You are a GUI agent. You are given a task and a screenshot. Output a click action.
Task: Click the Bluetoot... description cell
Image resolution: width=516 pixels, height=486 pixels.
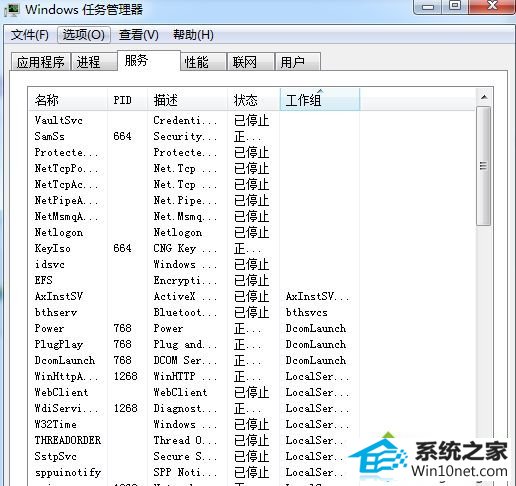185,312
